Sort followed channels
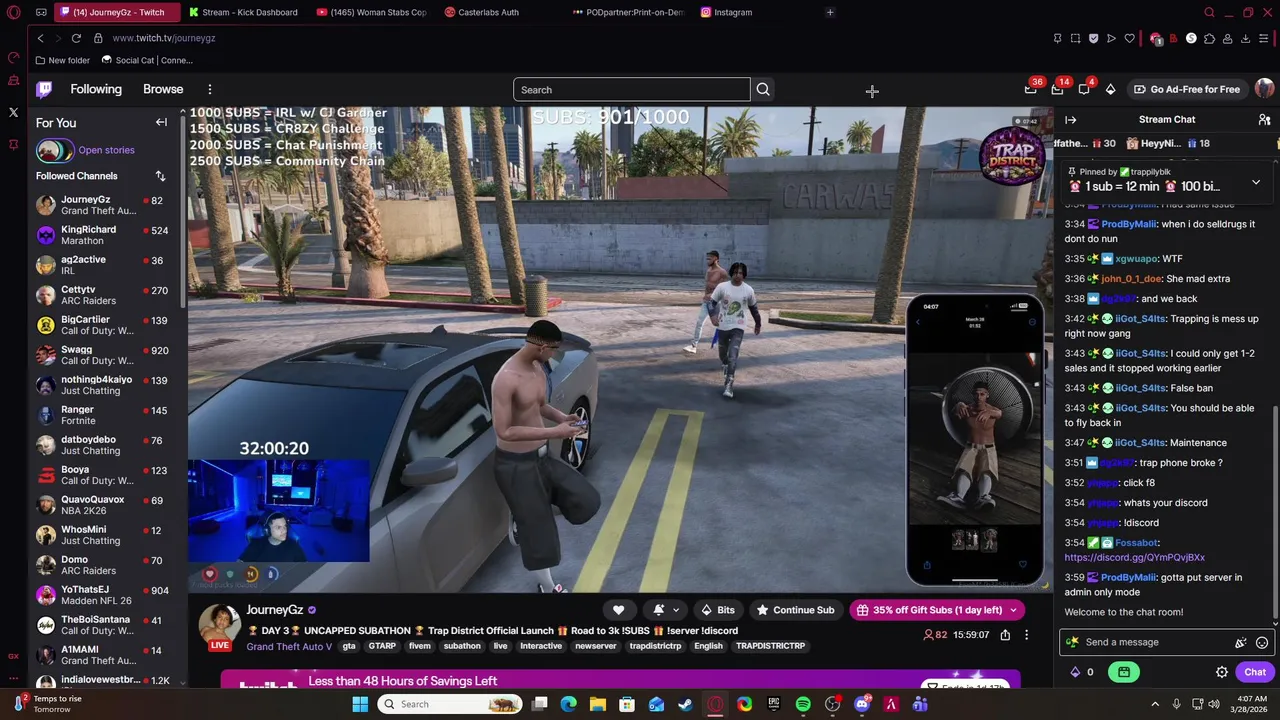This screenshot has width=1280, height=720. (160, 176)
